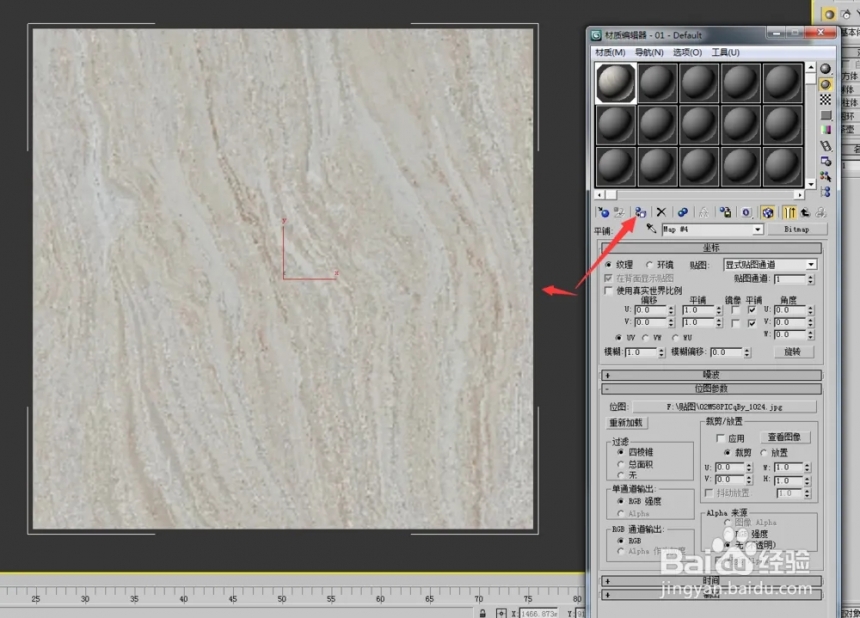This screenshot has width=860, height=618.
Task: Click selection lock icon in status bar
Action: click(483, 613)
